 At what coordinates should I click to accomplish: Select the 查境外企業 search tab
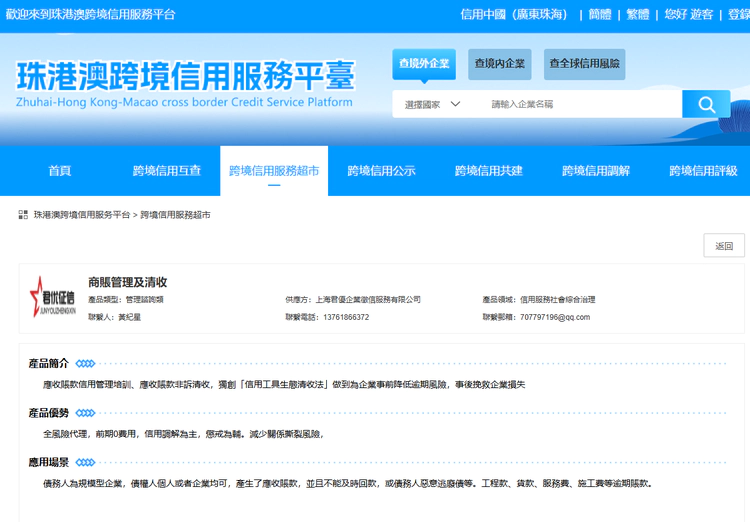click(x=424, y=64)
